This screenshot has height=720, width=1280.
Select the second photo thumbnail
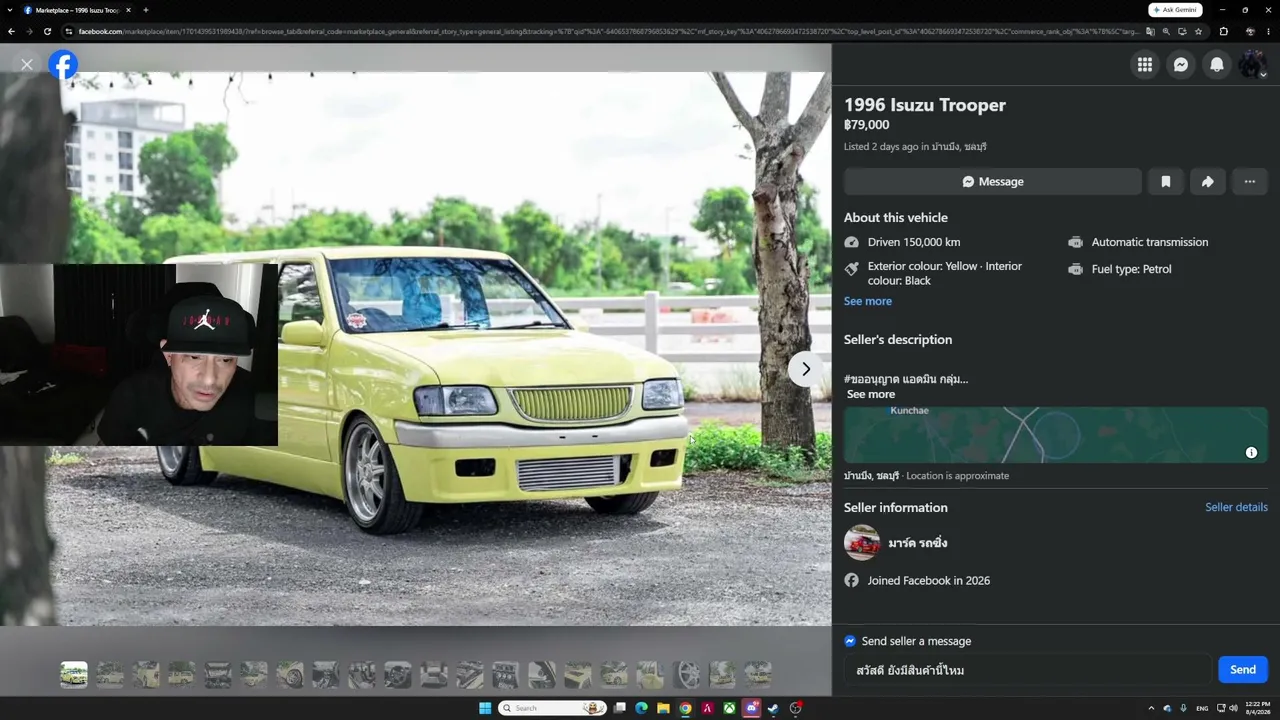pyautogui.click(x=110, y=675)
